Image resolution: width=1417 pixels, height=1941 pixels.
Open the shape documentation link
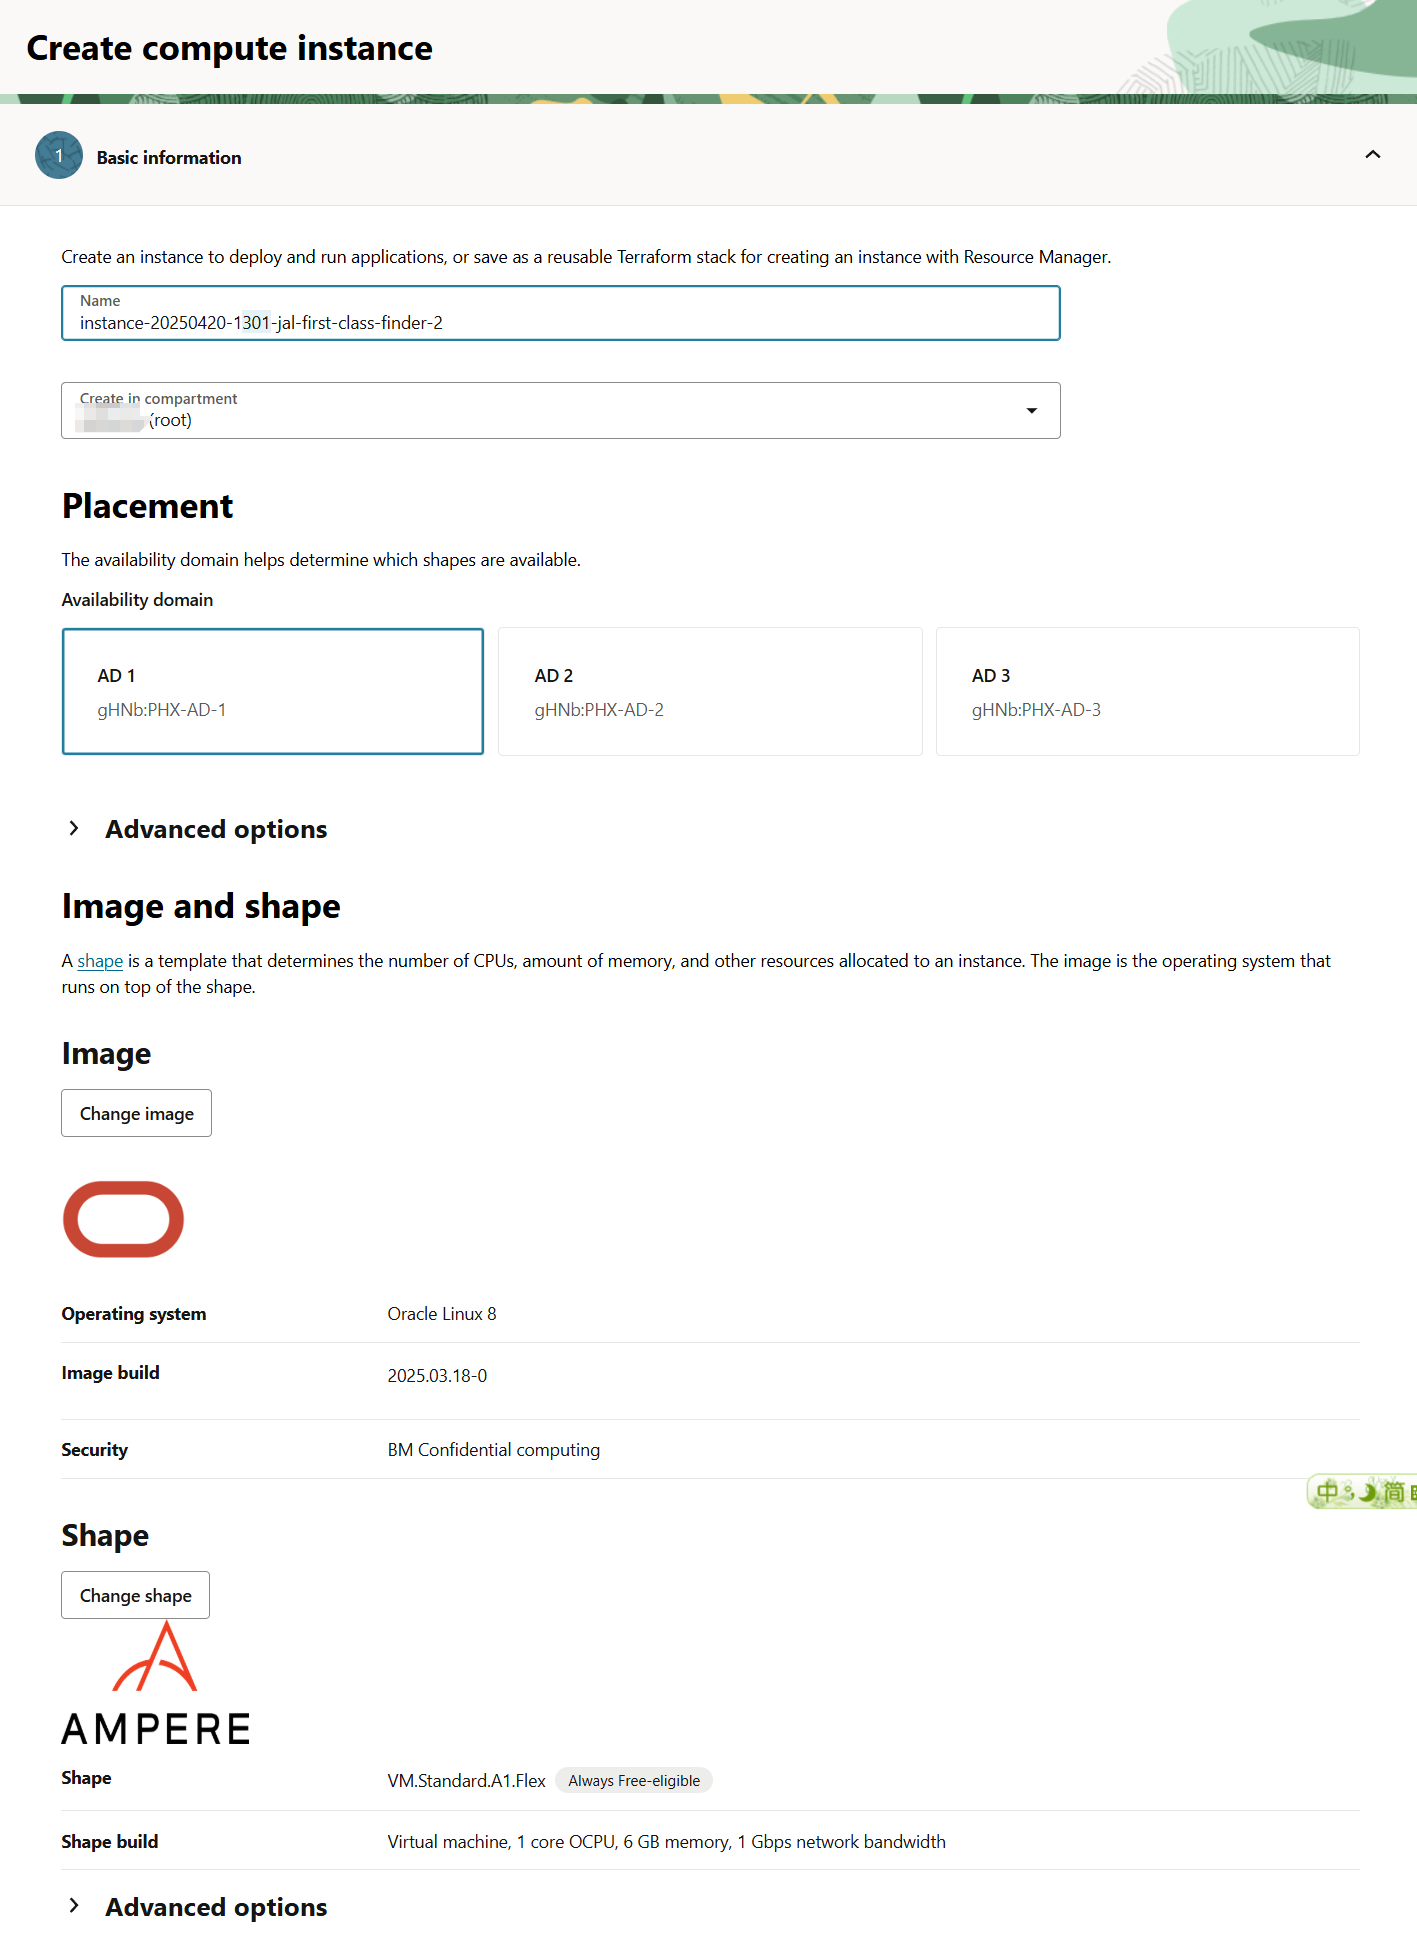[100, 961]
